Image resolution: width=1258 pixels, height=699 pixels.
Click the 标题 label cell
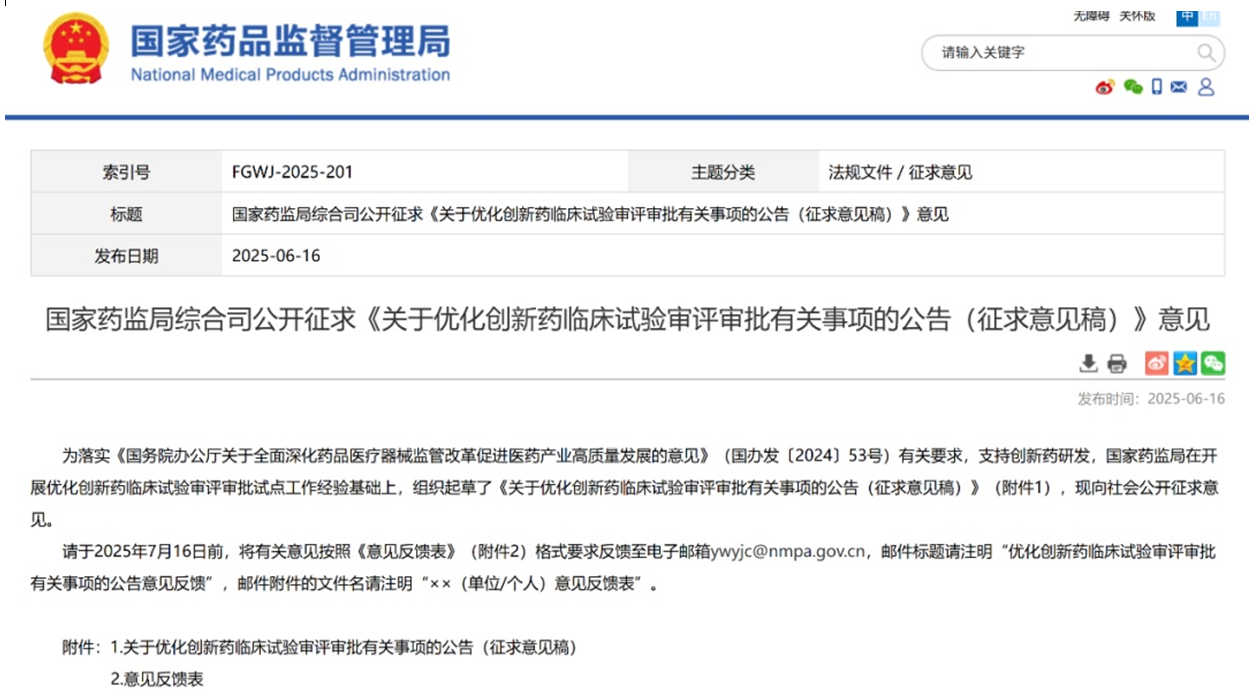click(x=126, y=214)
